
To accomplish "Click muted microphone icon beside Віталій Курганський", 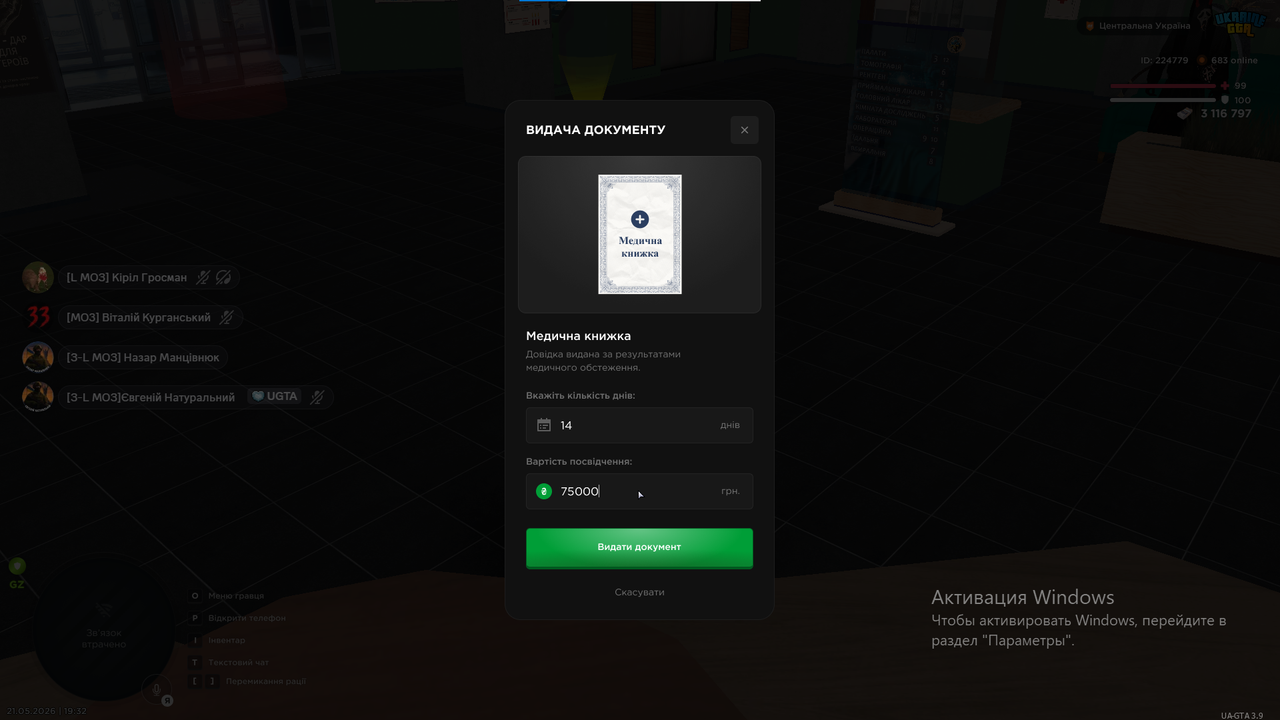I will pyautogui.click(x=226, y=317).
